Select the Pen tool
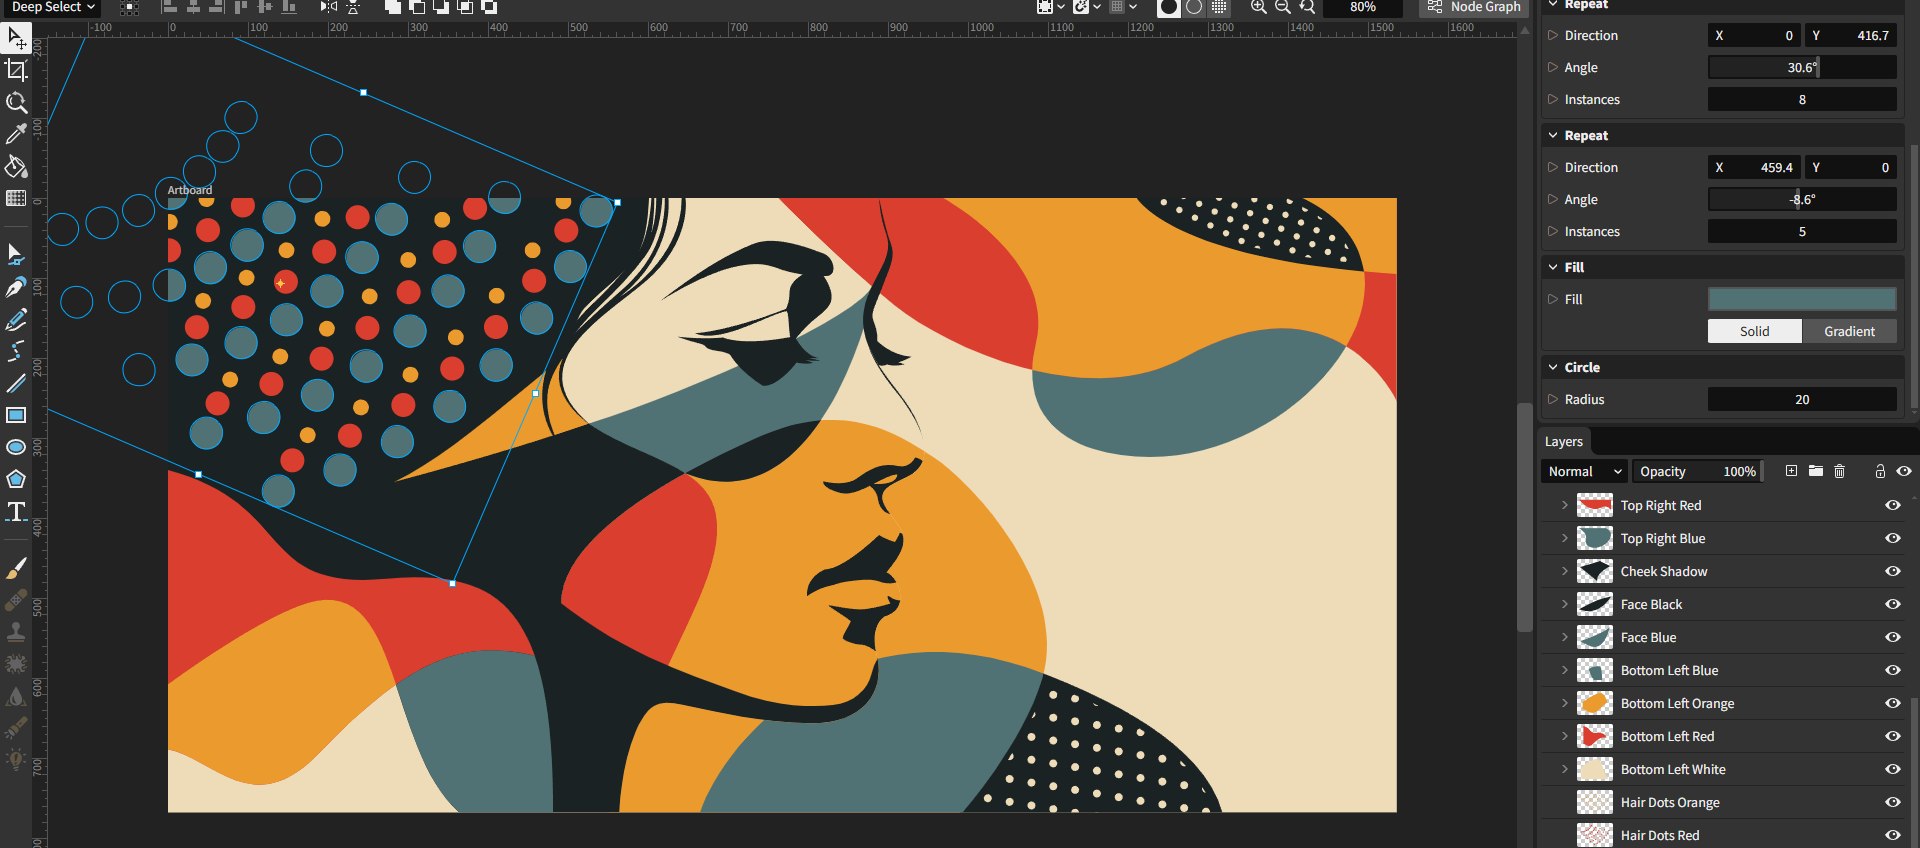This screenshot has height=848, width=1920. (16, 288)
